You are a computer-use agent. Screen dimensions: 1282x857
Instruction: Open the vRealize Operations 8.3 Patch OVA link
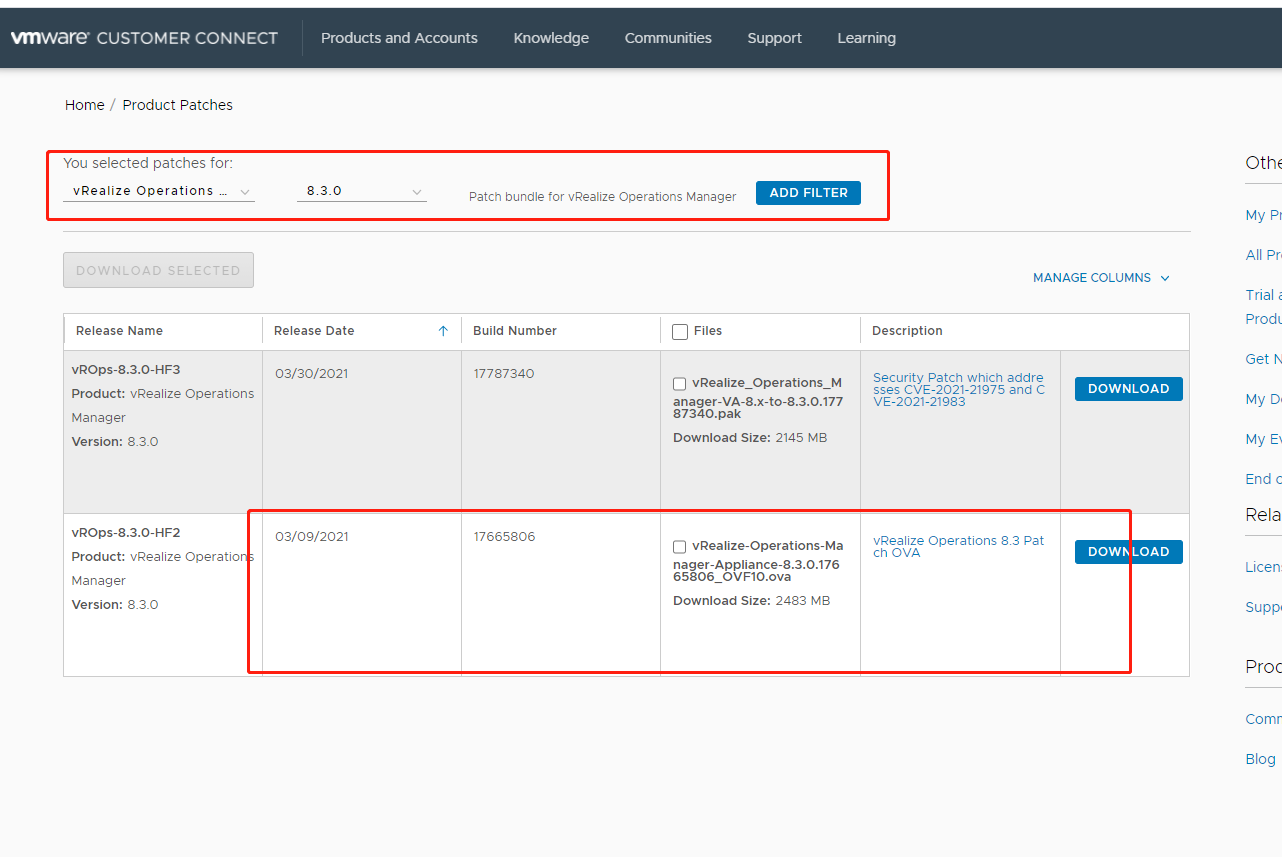click(959, 547)
